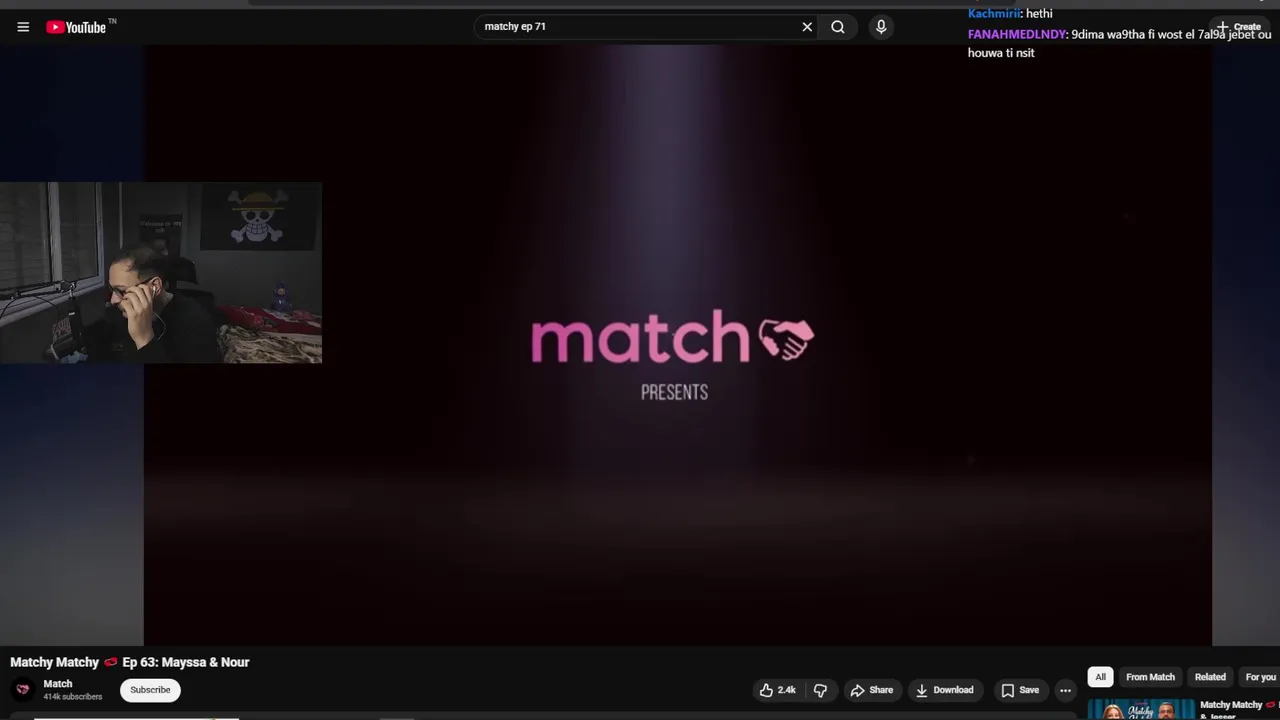Dislike the video with thumbs down
The image size is (1280, 720).
[x=820, y=690]
